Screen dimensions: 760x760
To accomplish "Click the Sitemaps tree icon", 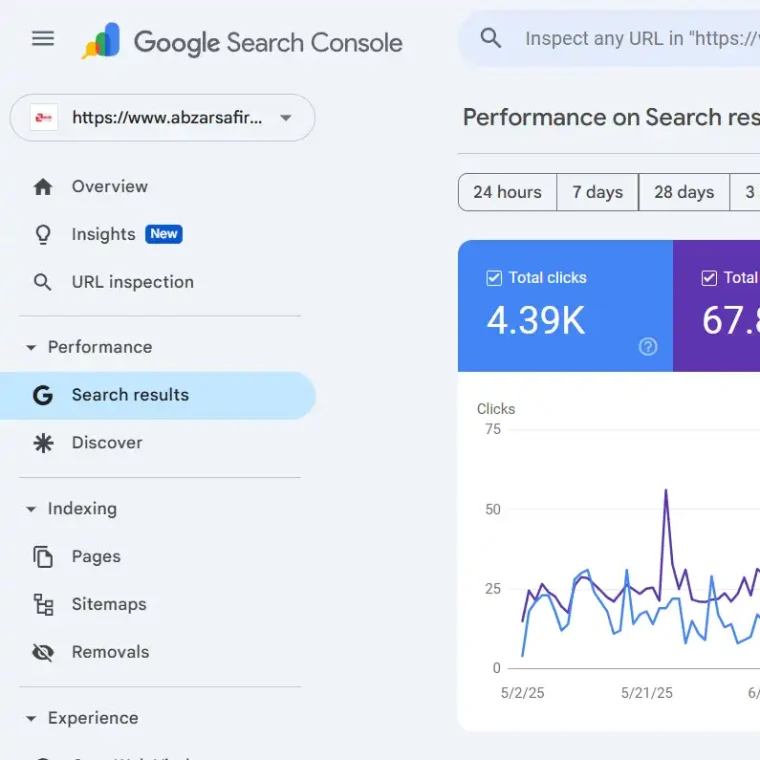I will [43, 605].
